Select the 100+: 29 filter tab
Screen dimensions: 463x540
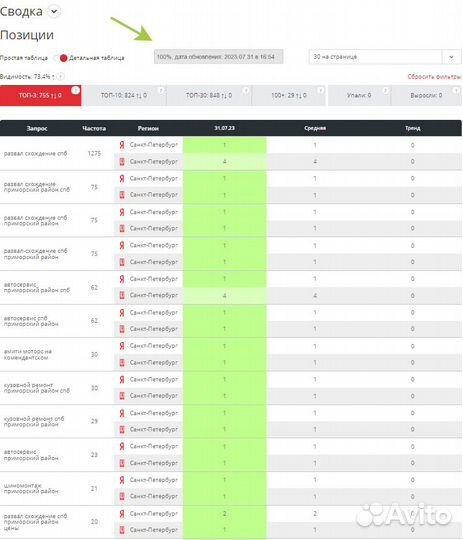pos(289,95)
